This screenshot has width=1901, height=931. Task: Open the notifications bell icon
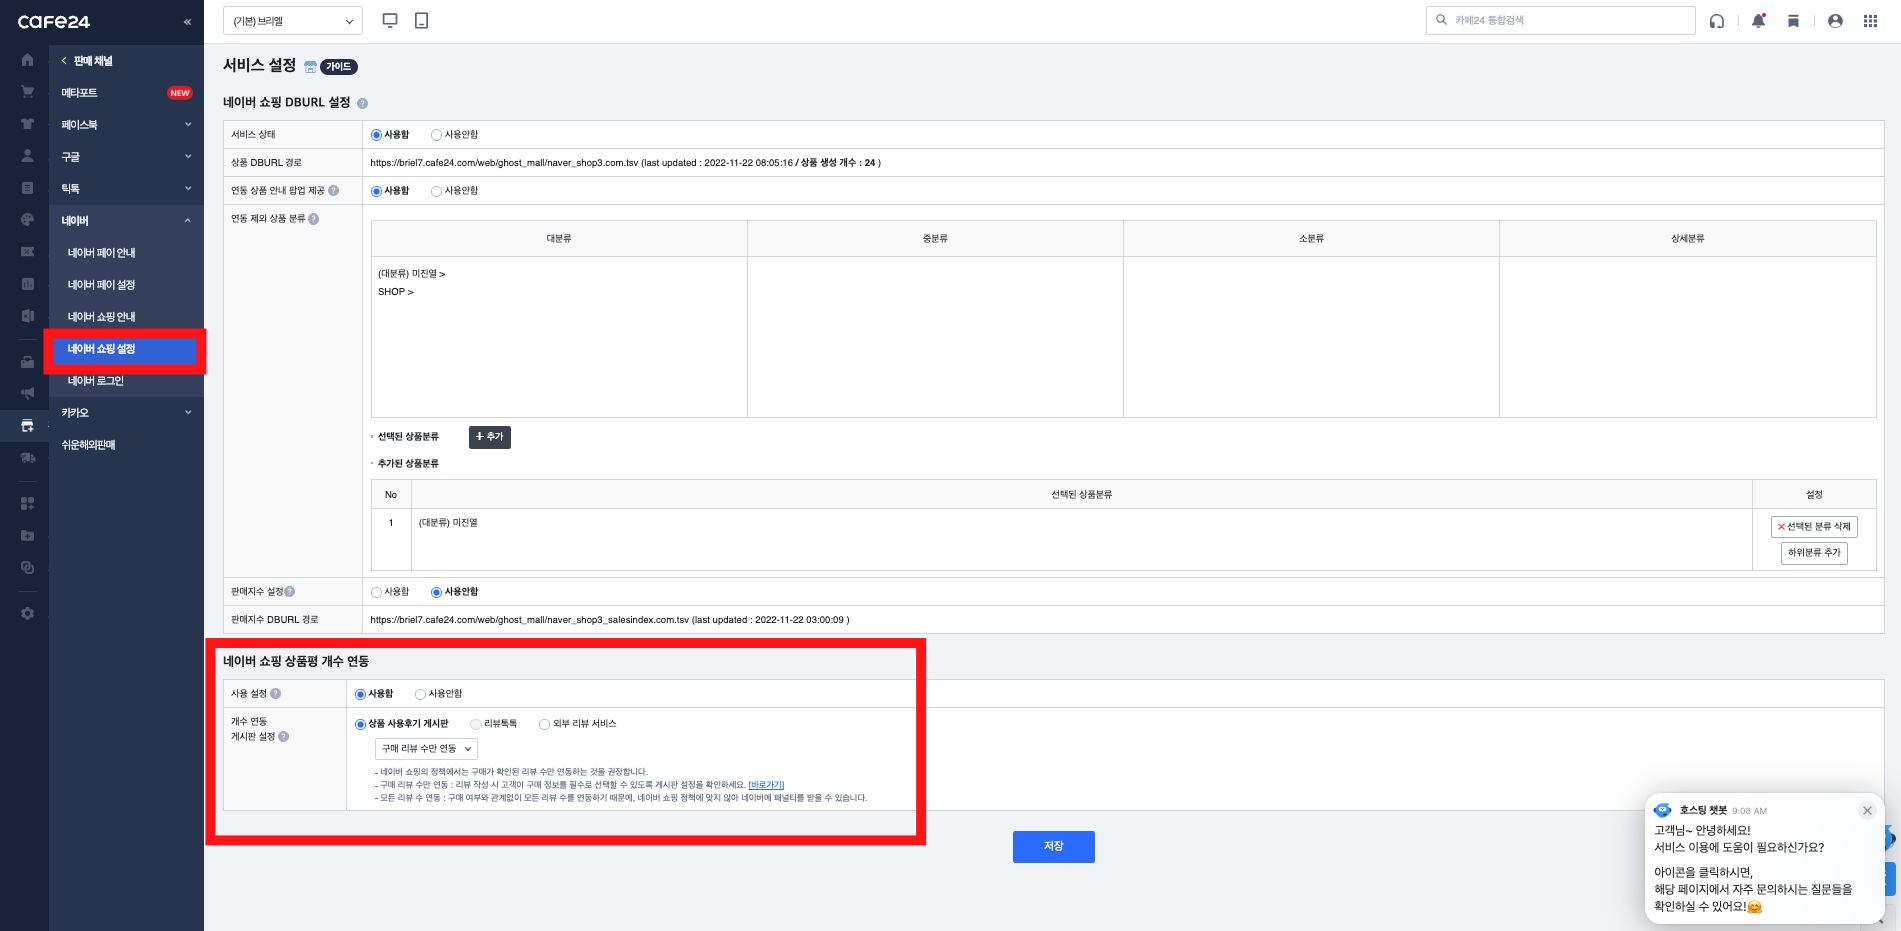point(1758,21)
